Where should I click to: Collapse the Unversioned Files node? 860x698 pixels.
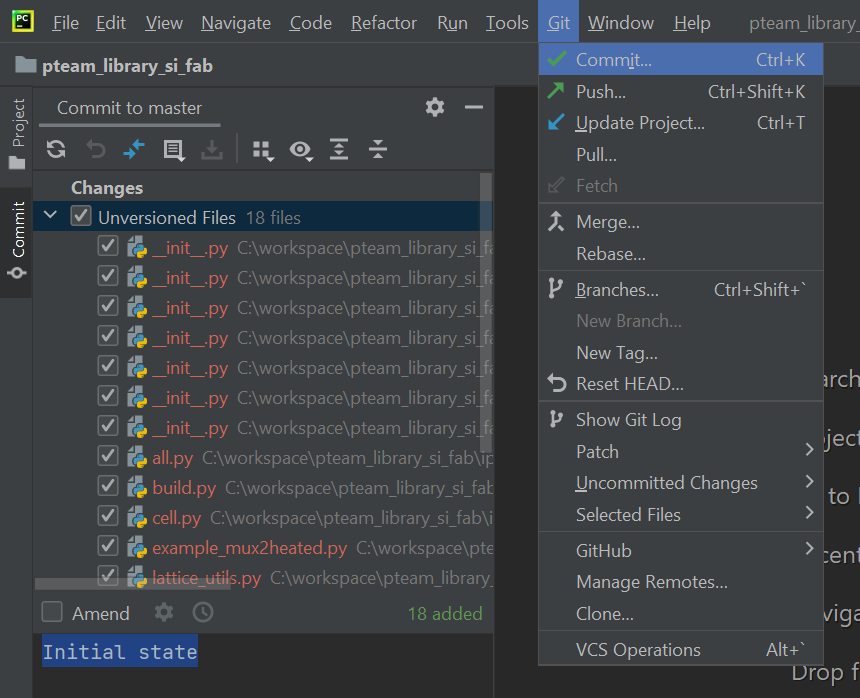click(x=51, y=216)
